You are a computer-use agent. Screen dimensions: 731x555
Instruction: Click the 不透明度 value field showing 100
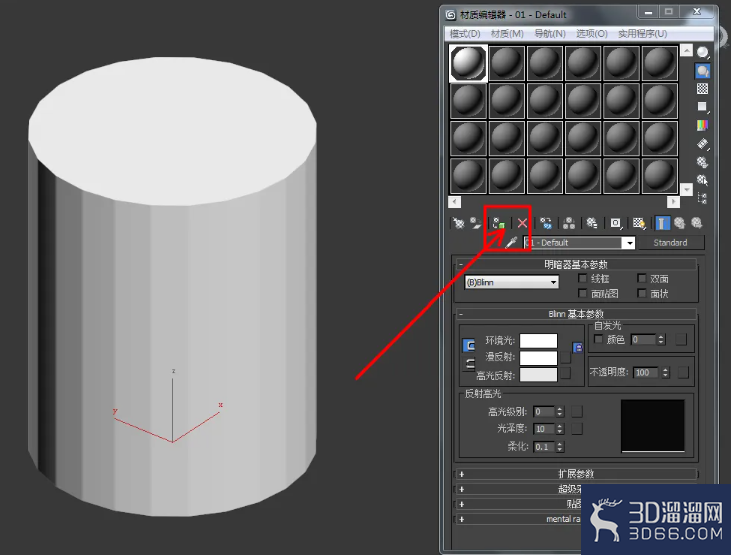pyautogui.click(x=647, y=372)
